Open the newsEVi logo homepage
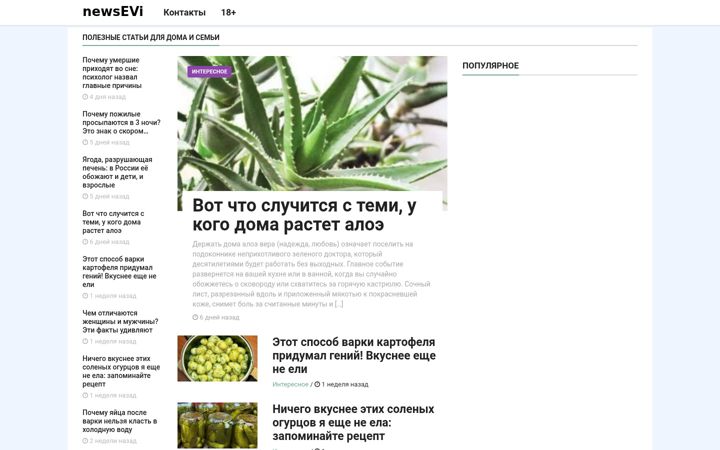Viewport: 720px width, 450px height. [x=112, y=11]
